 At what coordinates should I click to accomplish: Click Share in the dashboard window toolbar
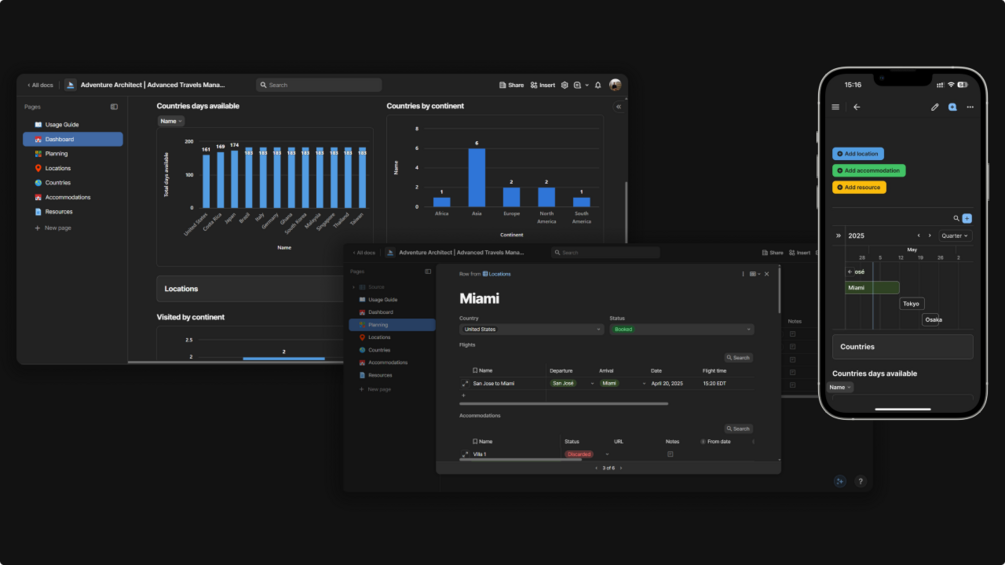(x=511, y=85)
